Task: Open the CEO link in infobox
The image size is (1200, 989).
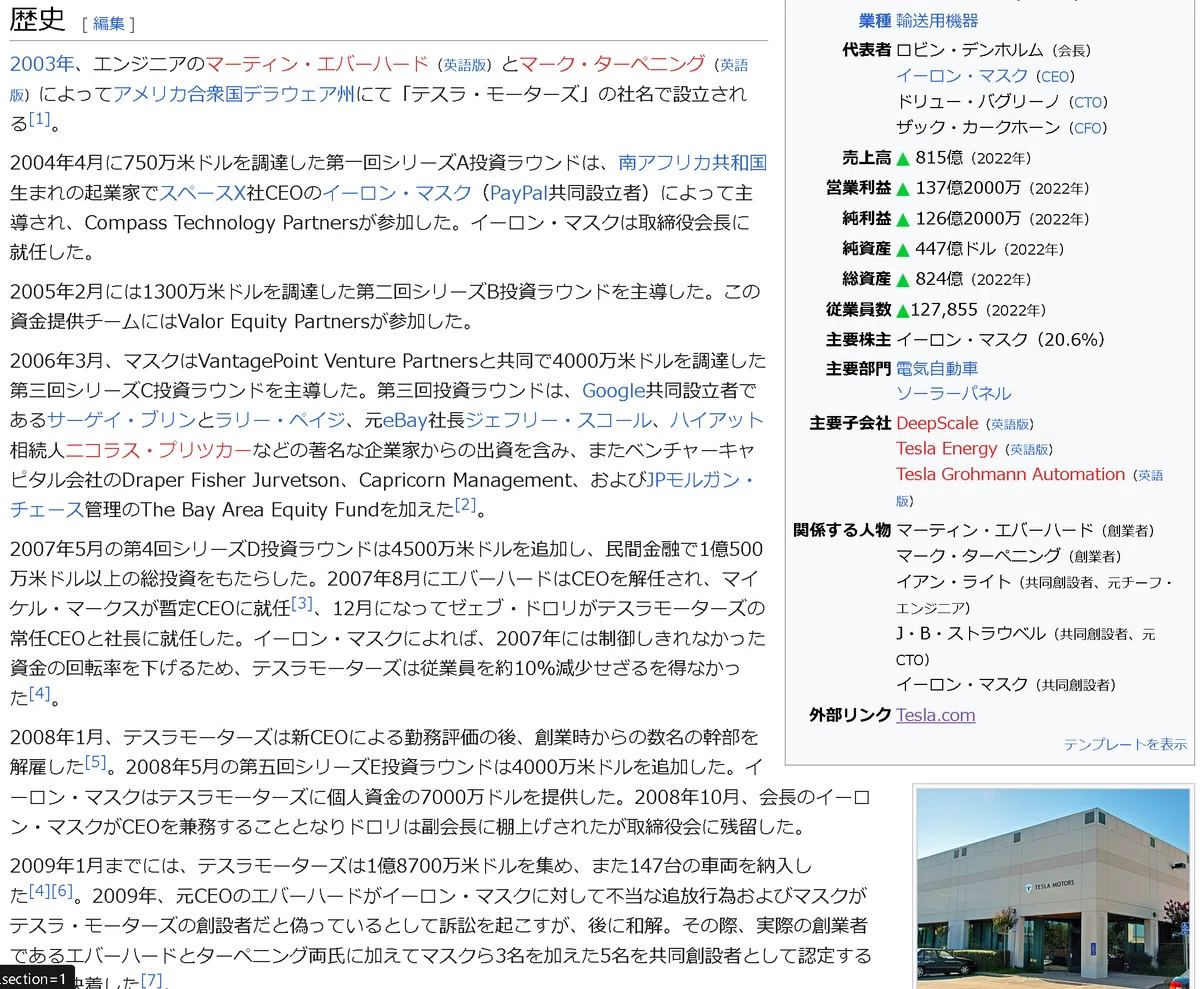Action: (x=1054, y=76)
